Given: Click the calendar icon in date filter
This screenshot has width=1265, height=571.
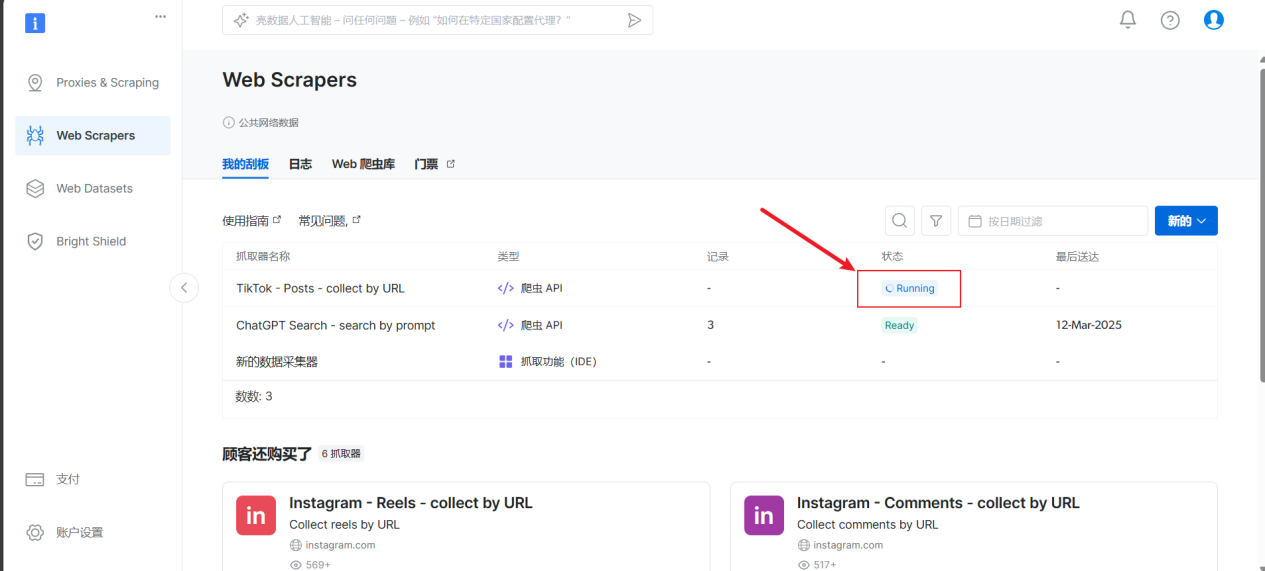Looking at the screenshot, I should pyautogui.click(x=975, y=221).
